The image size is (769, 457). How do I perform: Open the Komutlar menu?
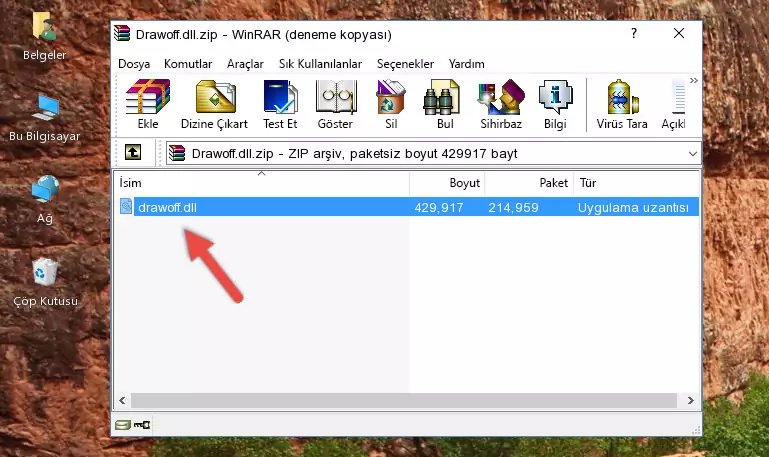pyautogui.click(x=188, y=64)
